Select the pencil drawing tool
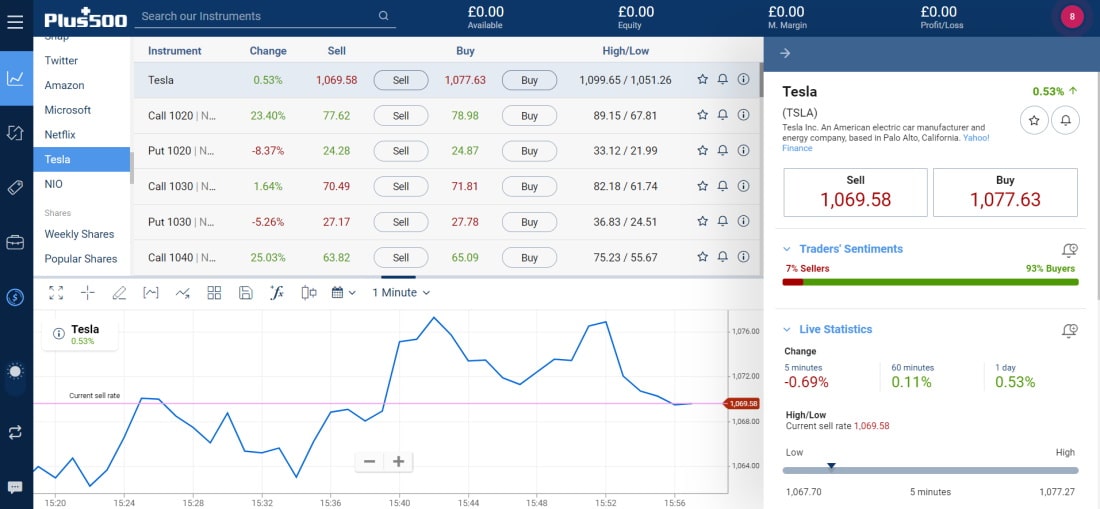The image size is (1100, 509). point(119,292)
